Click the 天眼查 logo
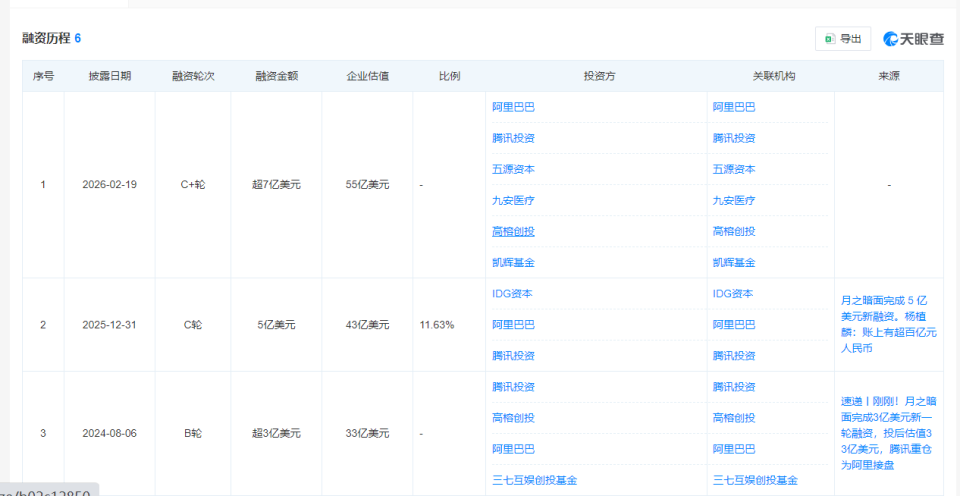960x496 pixels. 913,39
